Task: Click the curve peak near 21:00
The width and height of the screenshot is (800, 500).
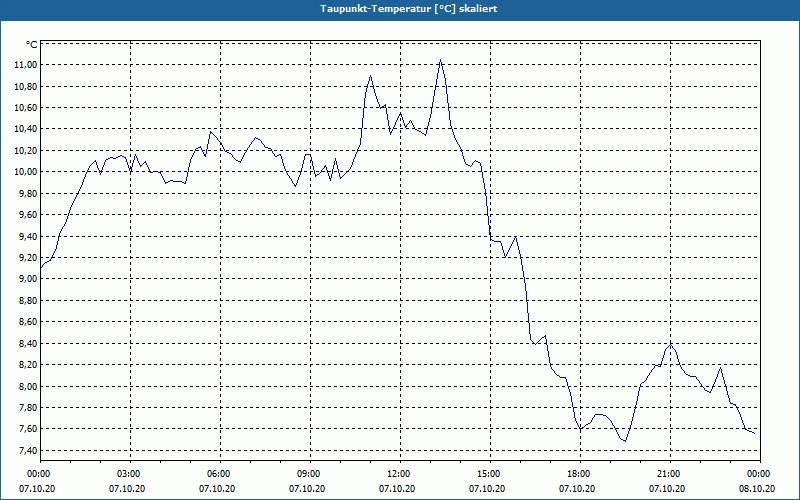Action: pyautogui.click(x=671, y=344)
